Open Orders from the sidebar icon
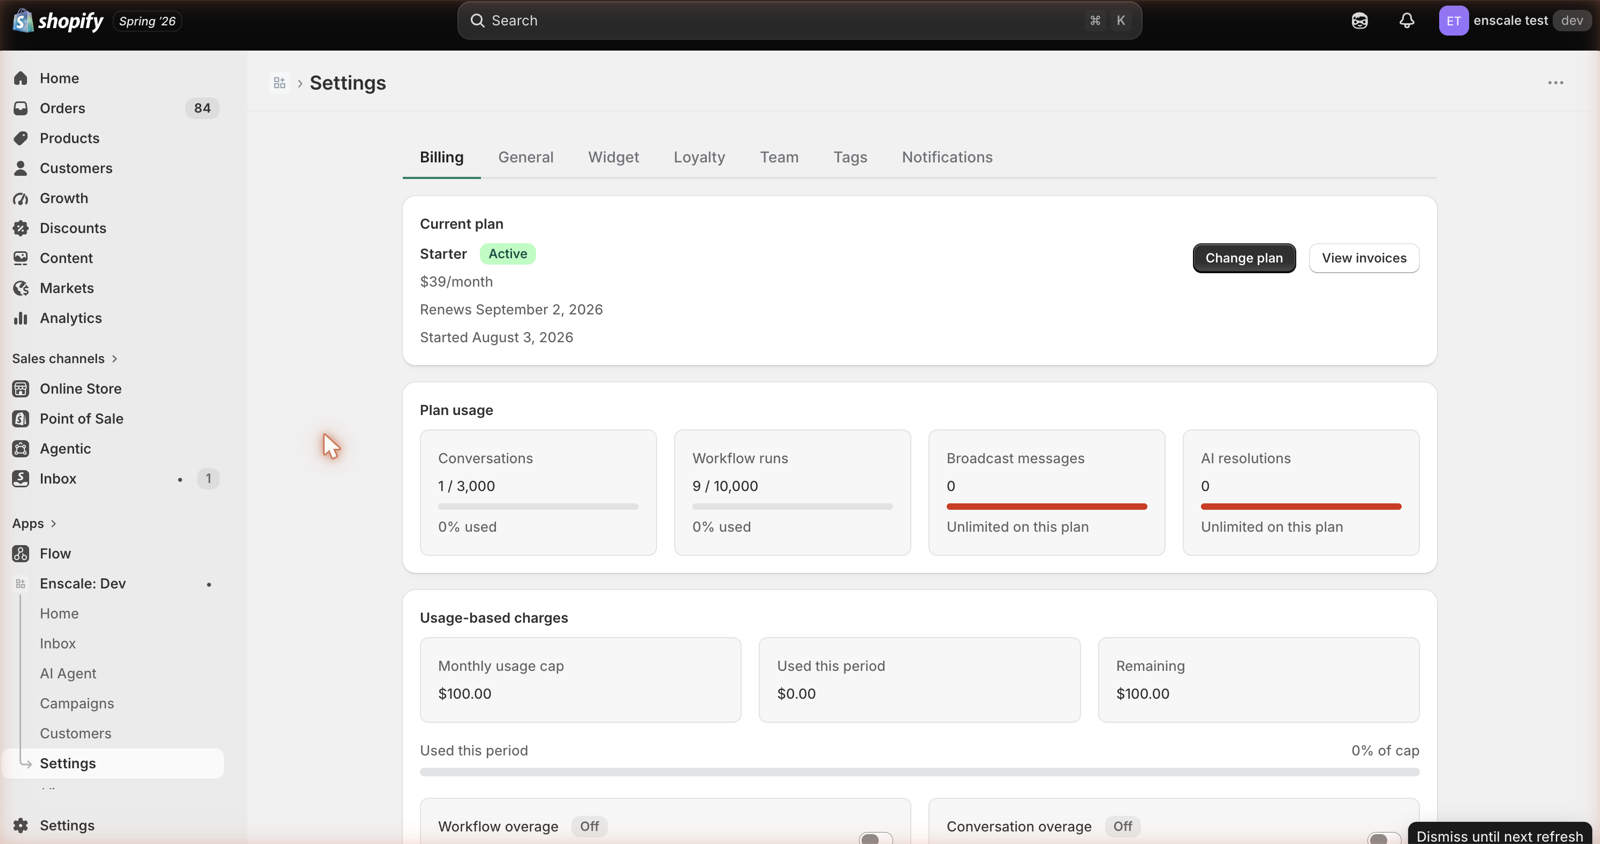This screenshot has width=1600, height=844. [21, 108]
